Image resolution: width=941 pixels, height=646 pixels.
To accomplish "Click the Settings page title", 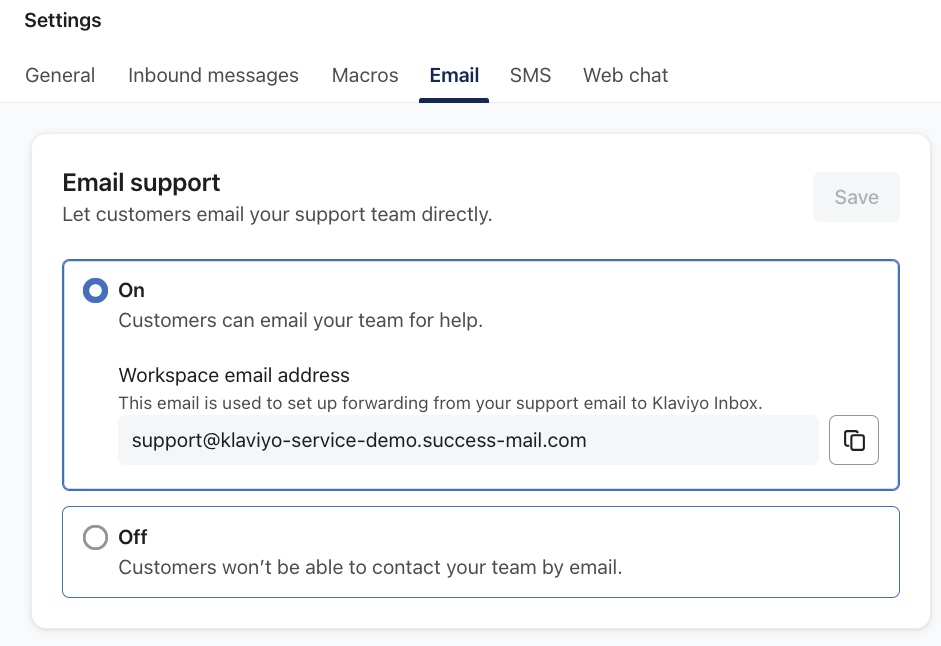I will click(x=62, y=20).
